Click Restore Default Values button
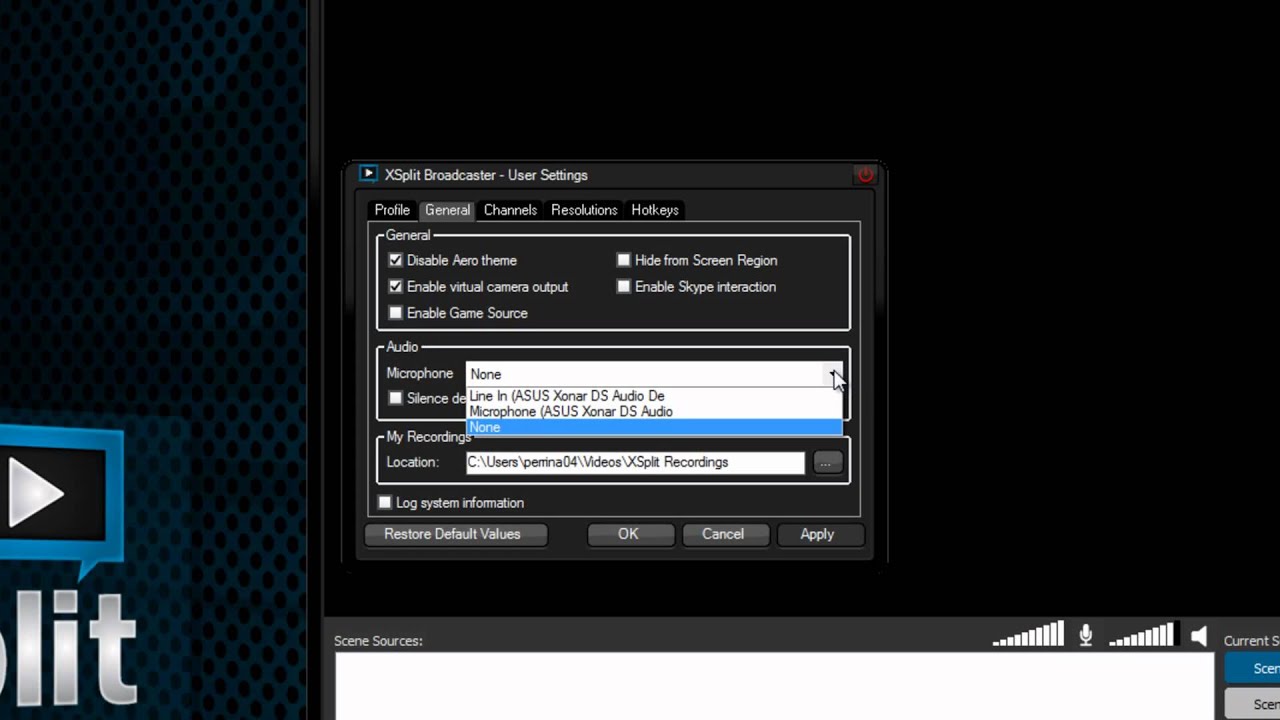Viewport: 1280px width, 720px height. (x=456, y=534)
